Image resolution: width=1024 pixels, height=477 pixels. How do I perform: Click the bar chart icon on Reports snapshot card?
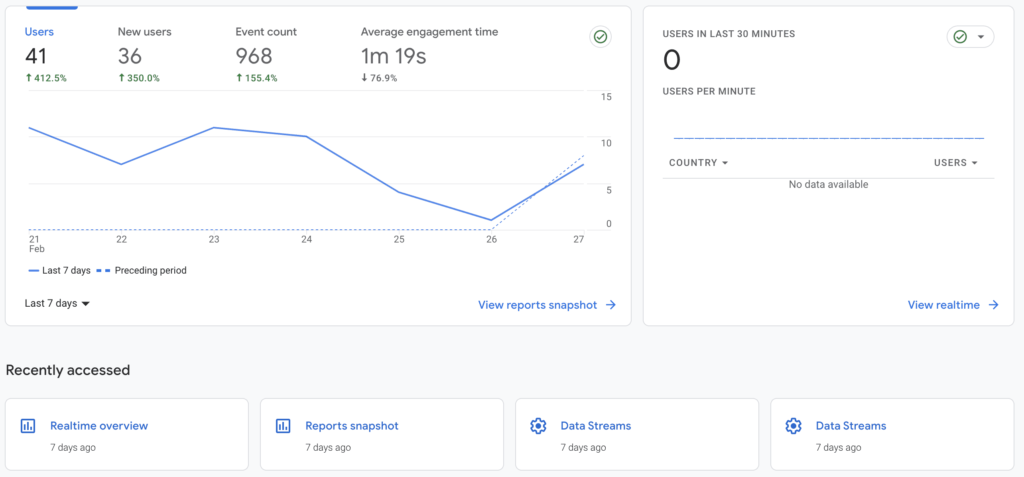[283, 426]
